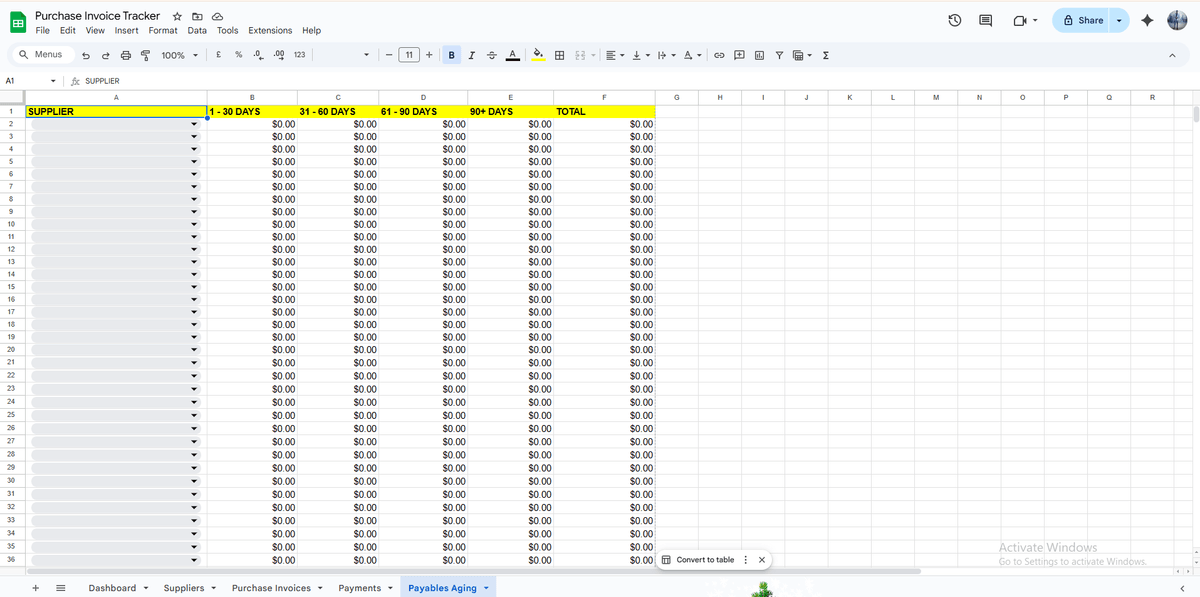Open the borders tool
The height and width of the screenshot is (597, 1200).
point(559,55)
